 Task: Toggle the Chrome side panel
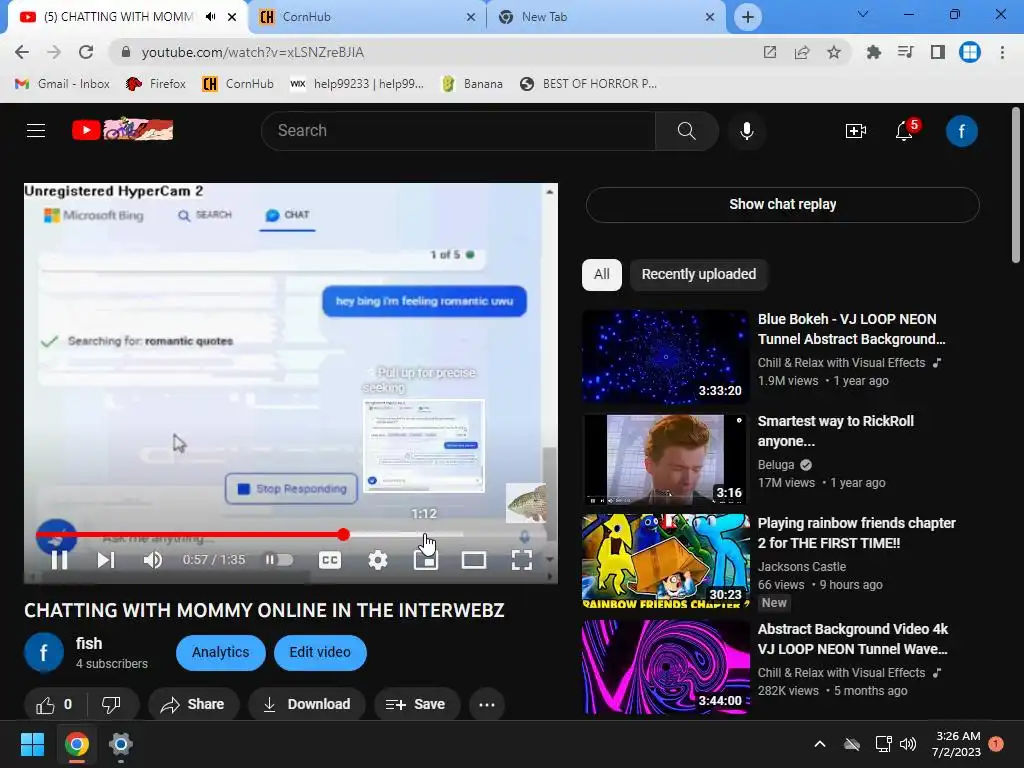pyautogui.click(x=938, y=52)
